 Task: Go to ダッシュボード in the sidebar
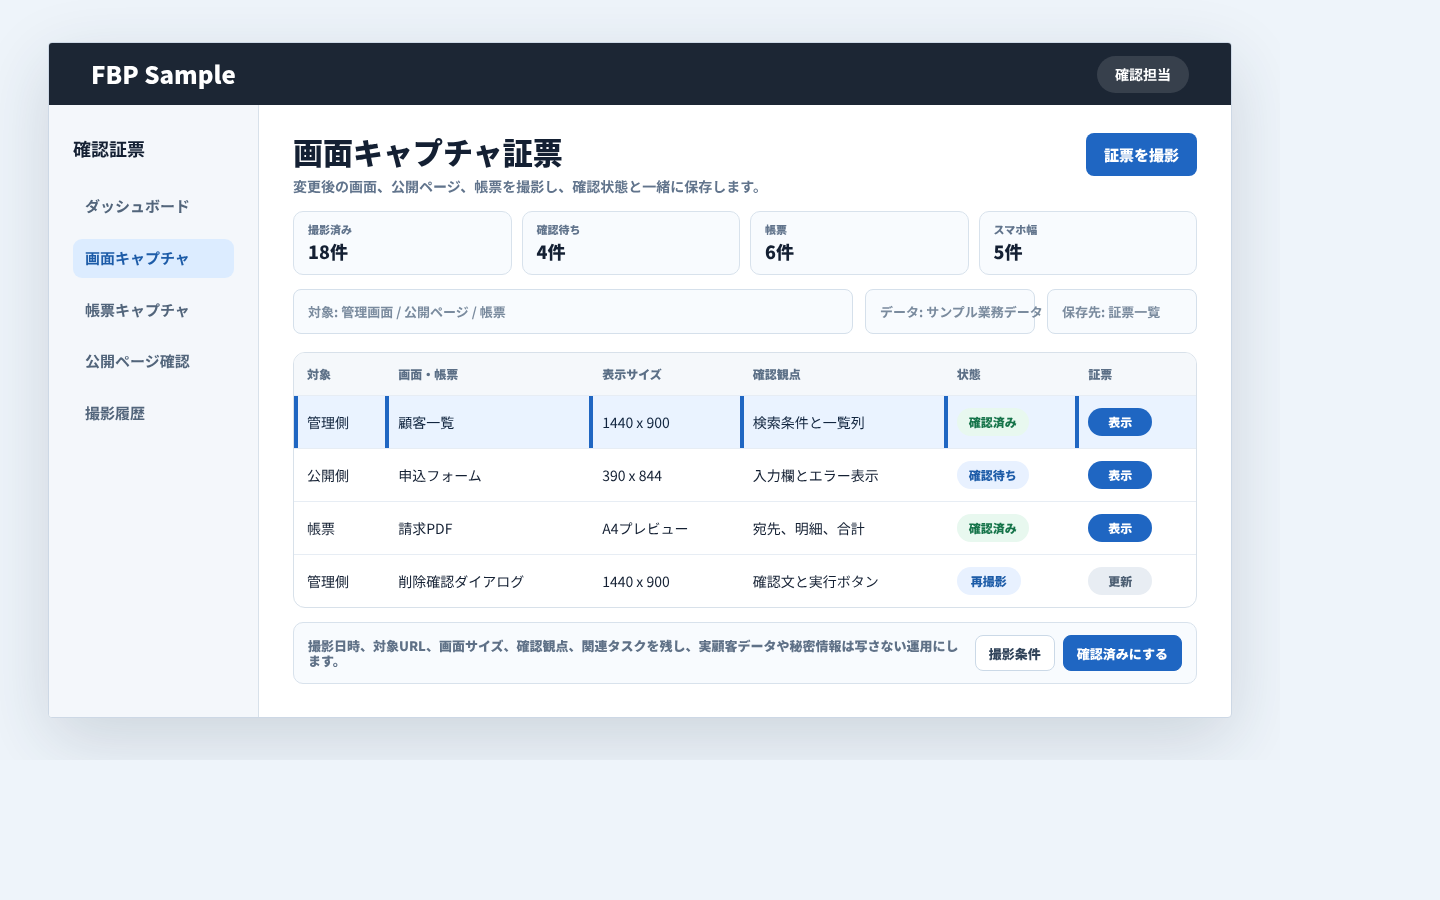153,207
